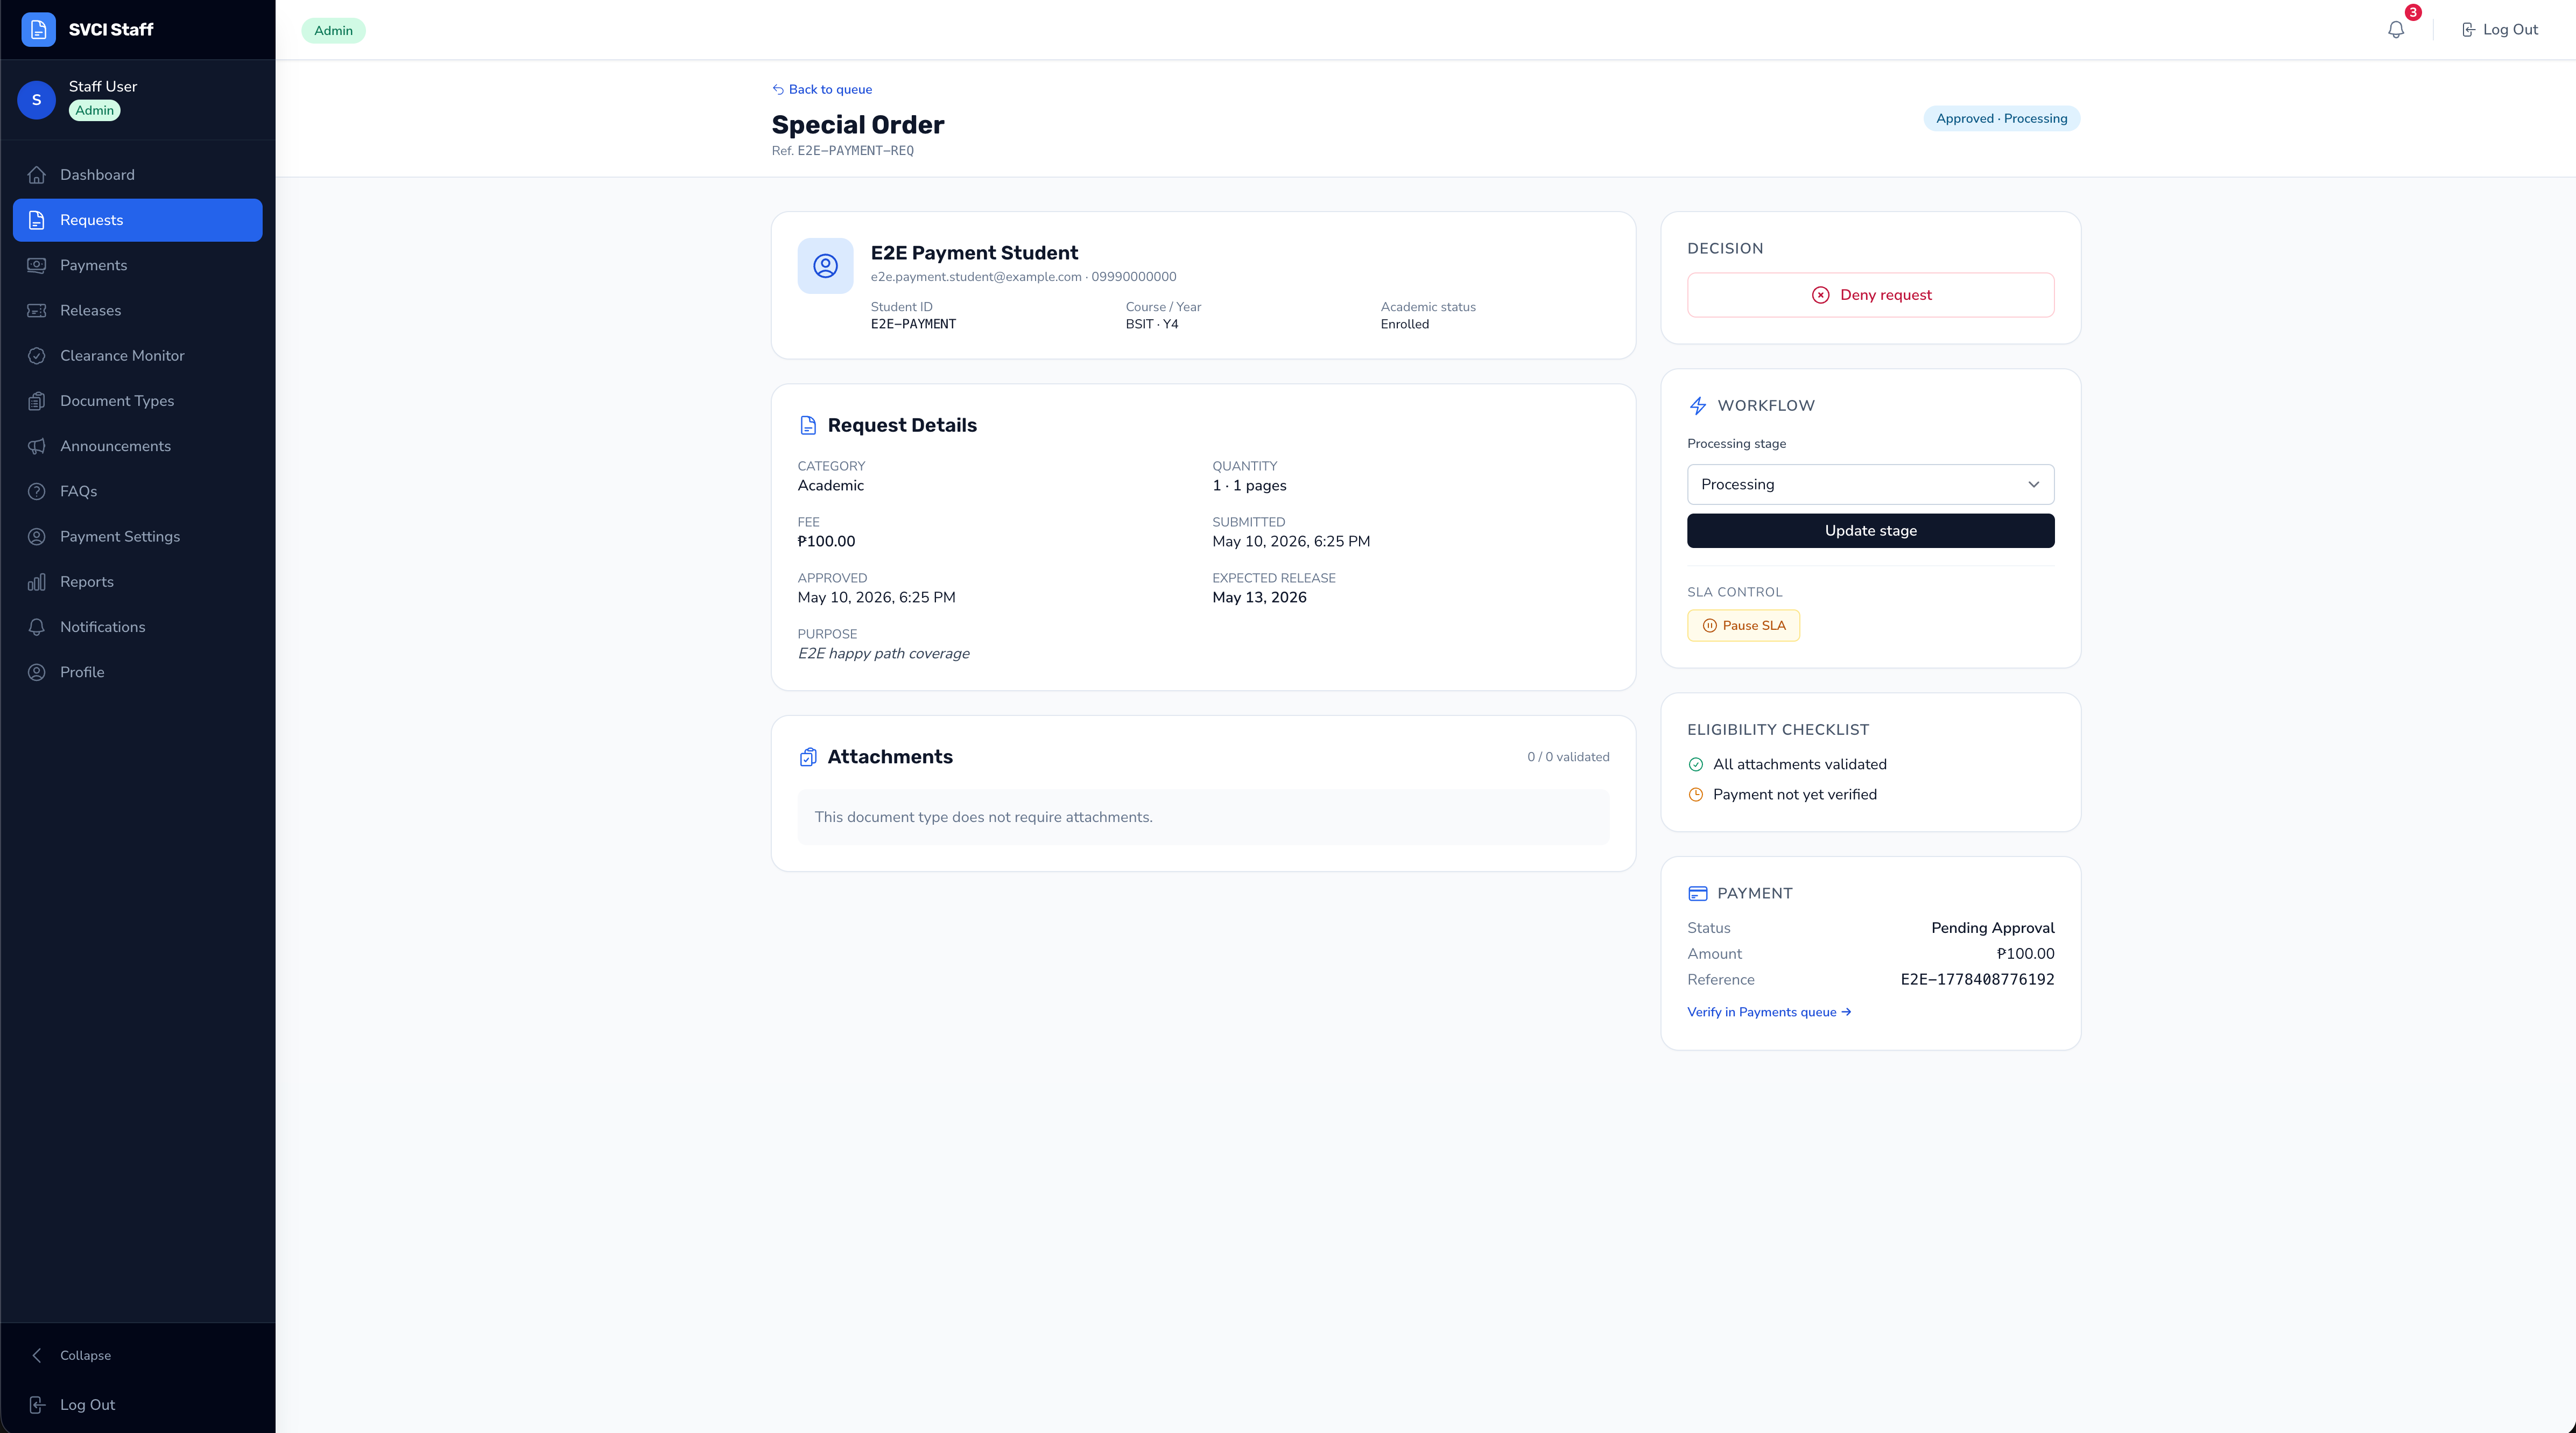Click the Collapse chevron icon
The height and width of the screenshot is (1433, 2576).
[37, 1355]
